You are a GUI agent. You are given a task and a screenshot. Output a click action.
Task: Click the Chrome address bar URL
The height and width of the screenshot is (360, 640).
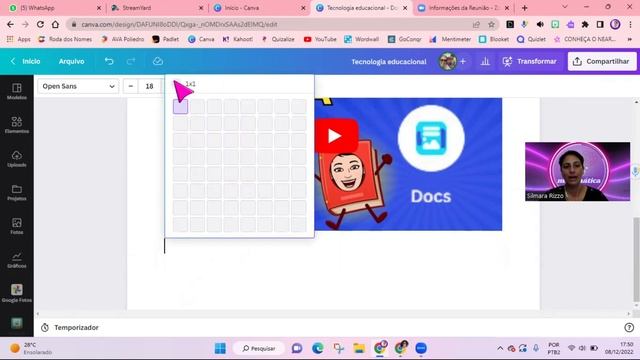(179, 24)
